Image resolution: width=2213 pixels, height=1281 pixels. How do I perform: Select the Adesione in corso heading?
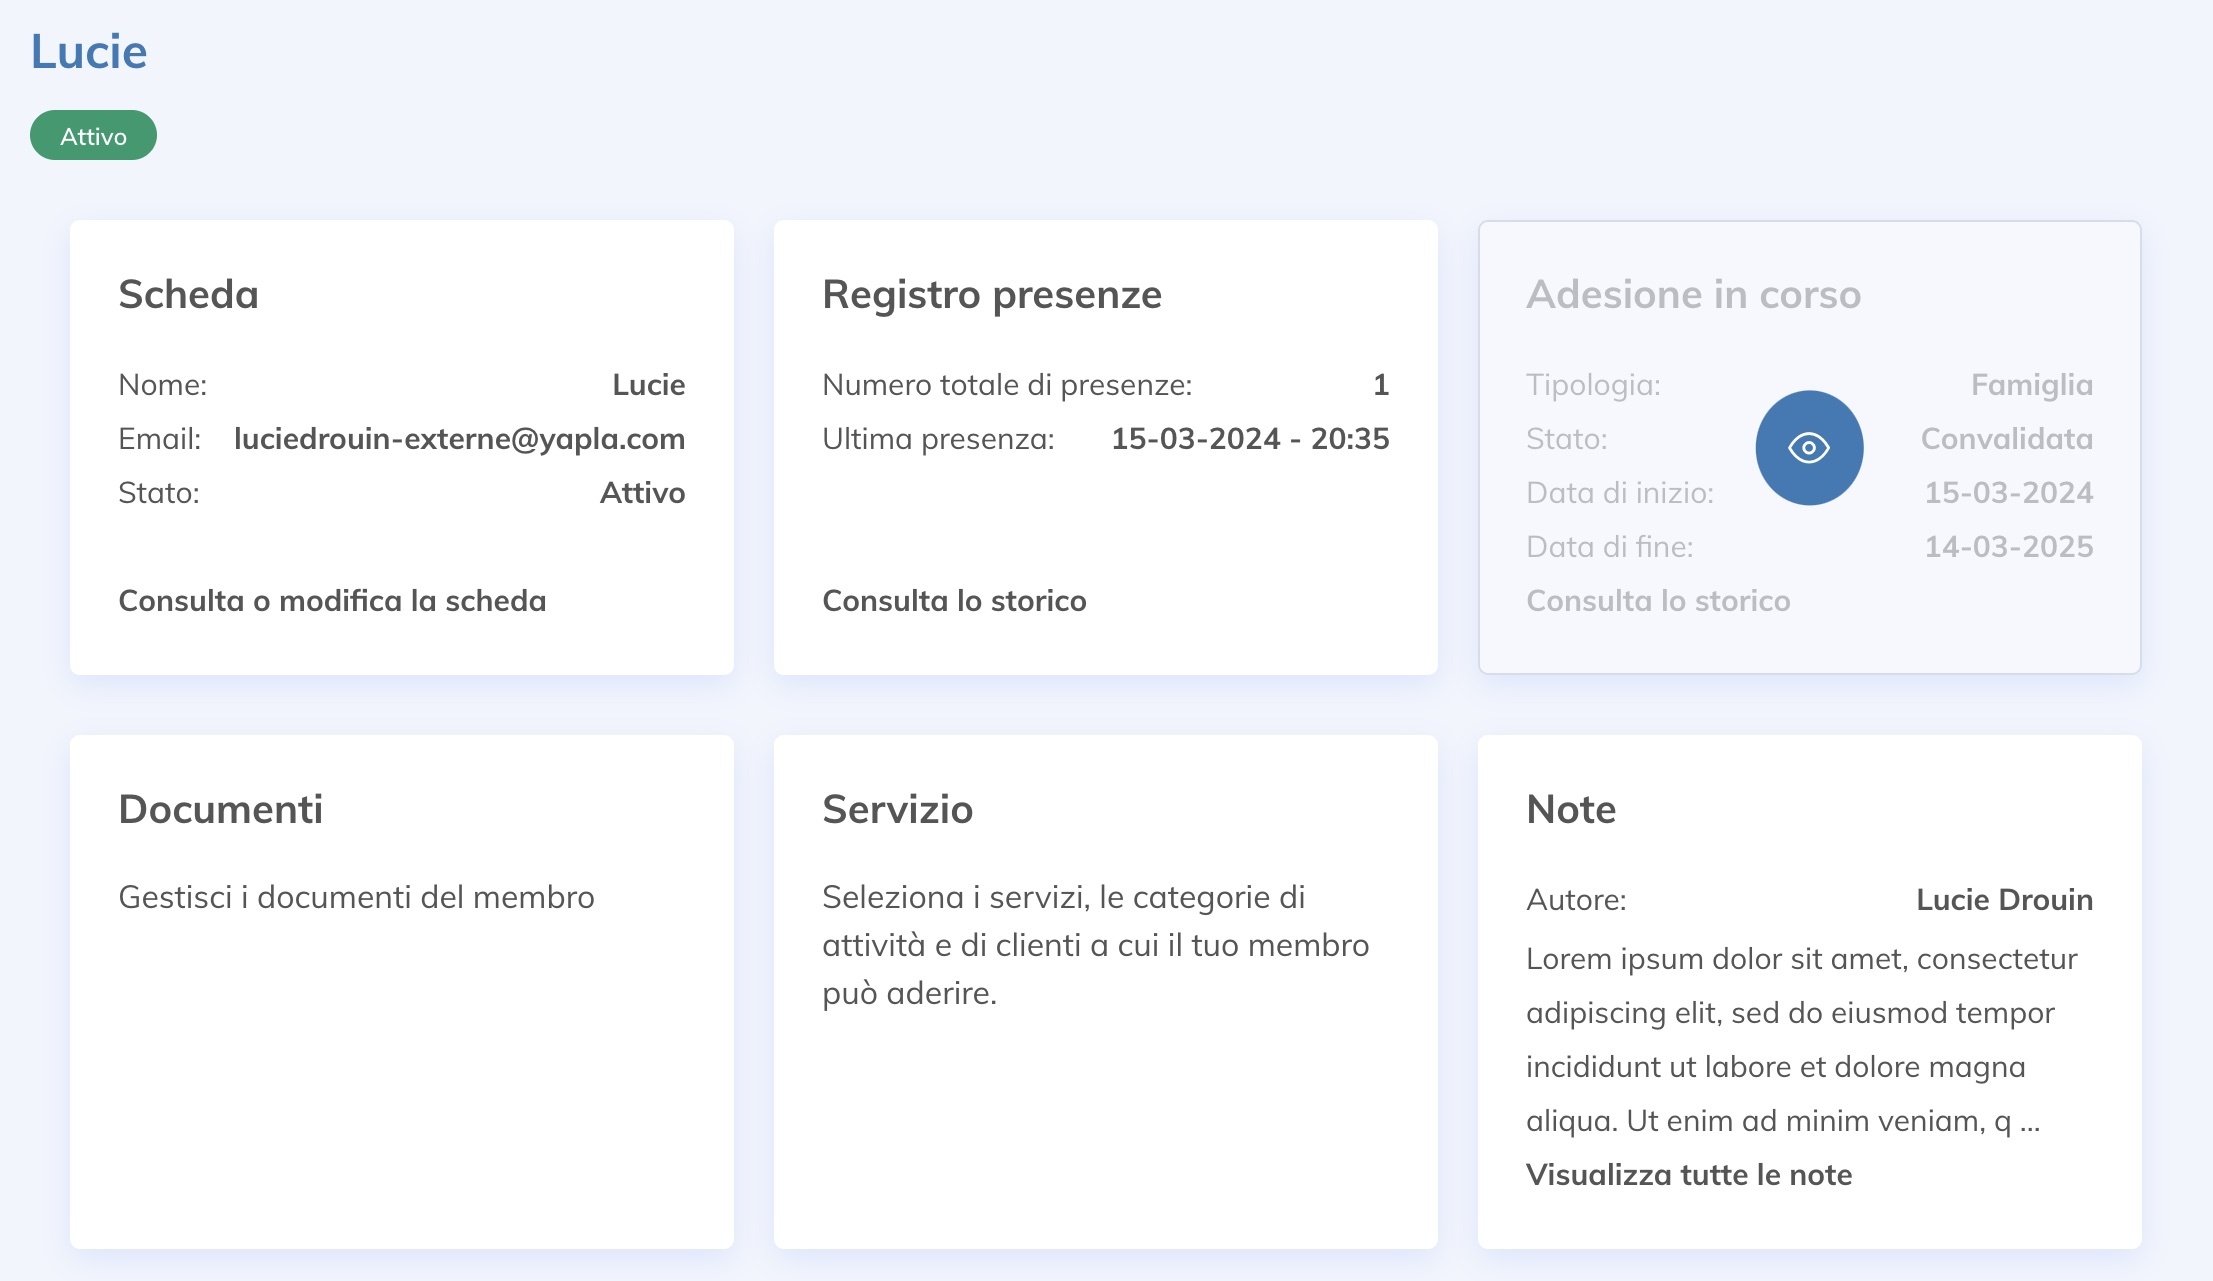click(1693, 294)
